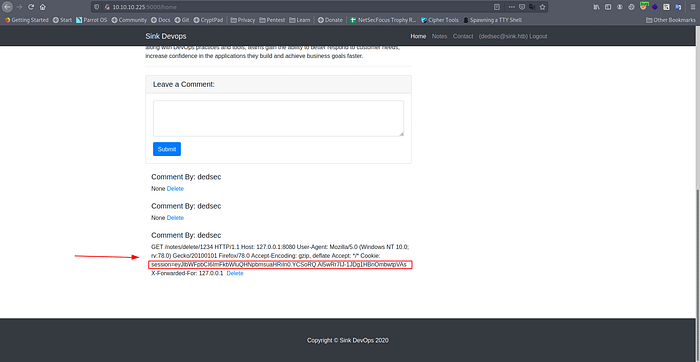Click the 'Leave a Comment:' card header
This screenshot has width=700, height=362.
pyautogui.click(x=278, y=84)
